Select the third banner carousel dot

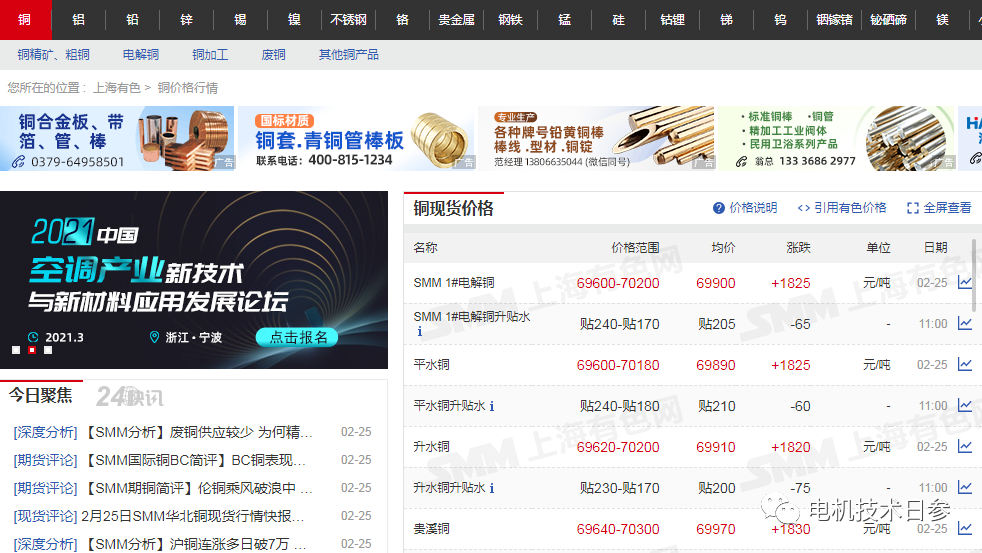[x=48, y=350]
